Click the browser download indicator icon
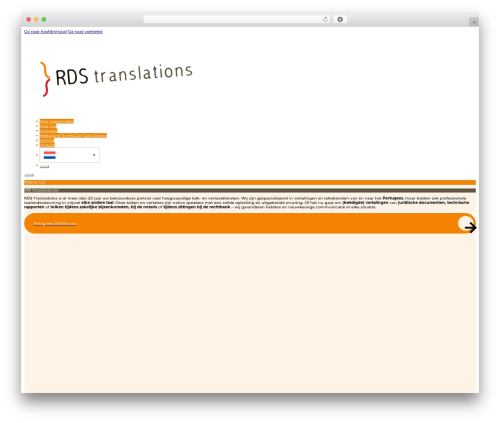 pos(340,19)
